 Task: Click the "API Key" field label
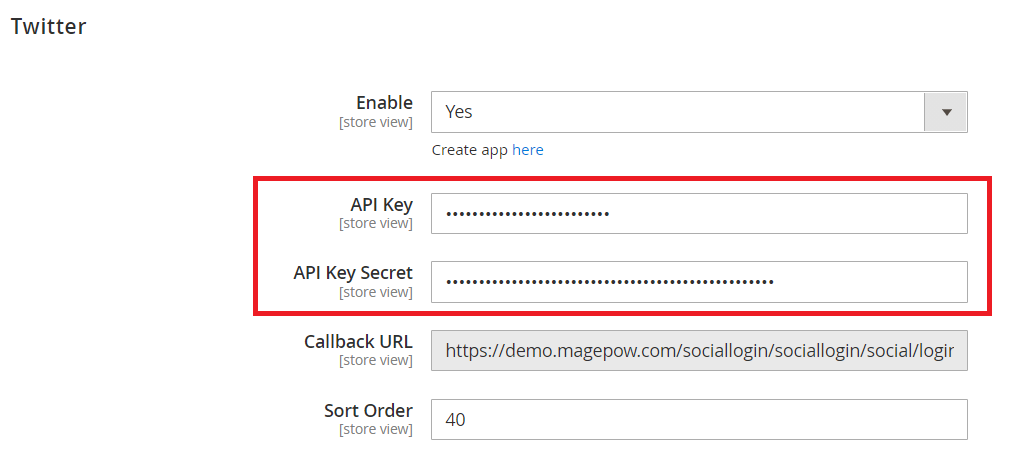(381, 204)
